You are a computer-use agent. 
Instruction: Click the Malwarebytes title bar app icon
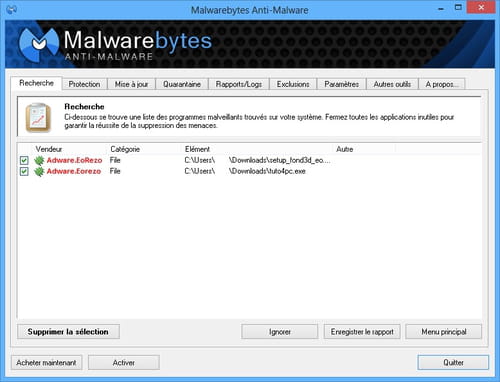click(11, 9)
